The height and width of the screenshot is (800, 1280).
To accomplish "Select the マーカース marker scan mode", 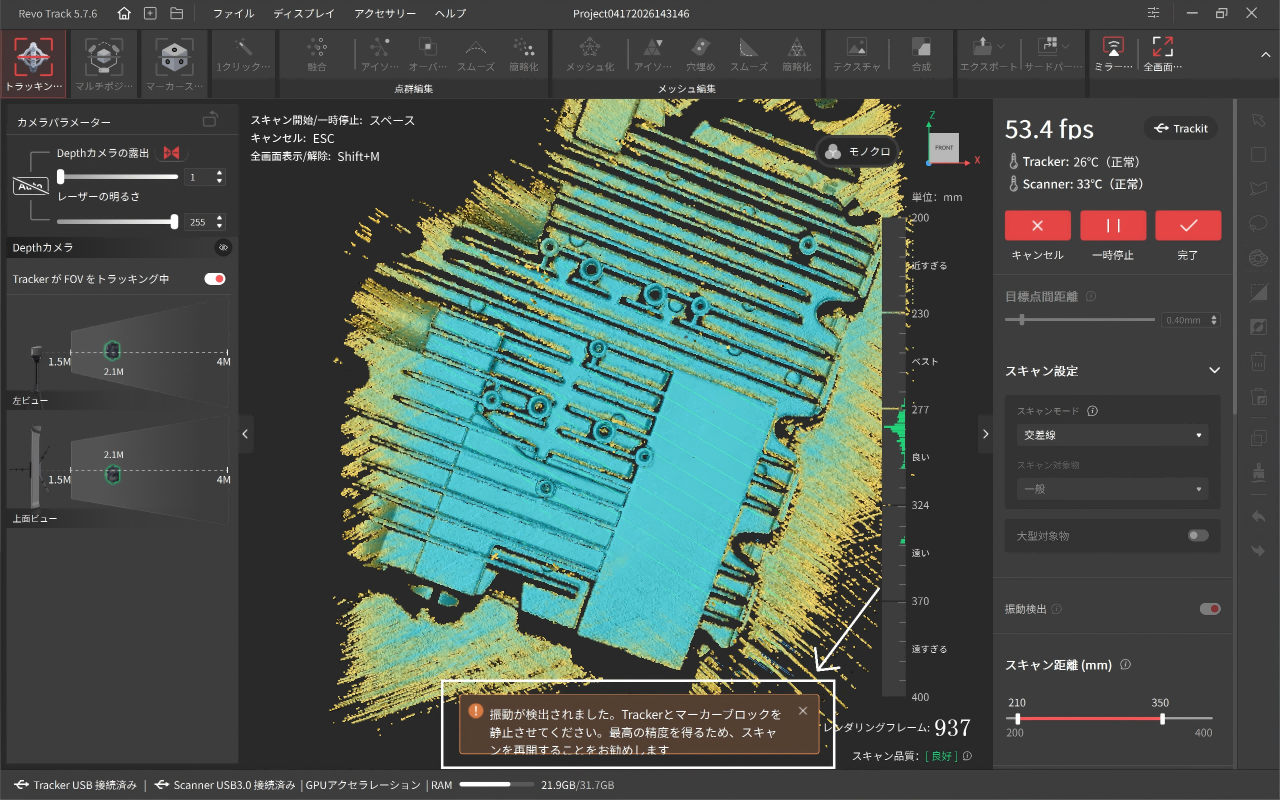I will pos(174,64).
